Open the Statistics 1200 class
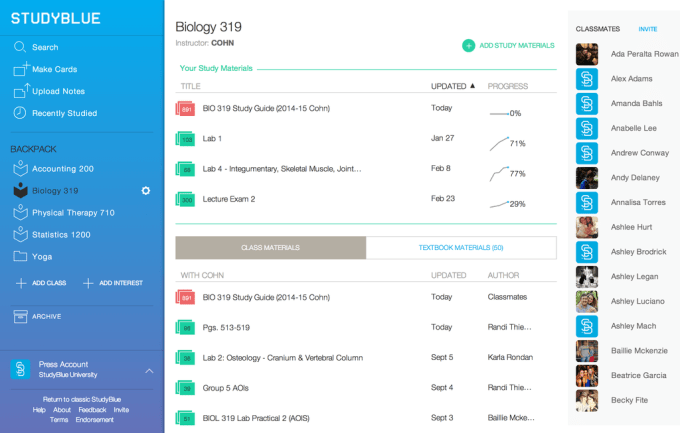 click(x=61, y=234)
